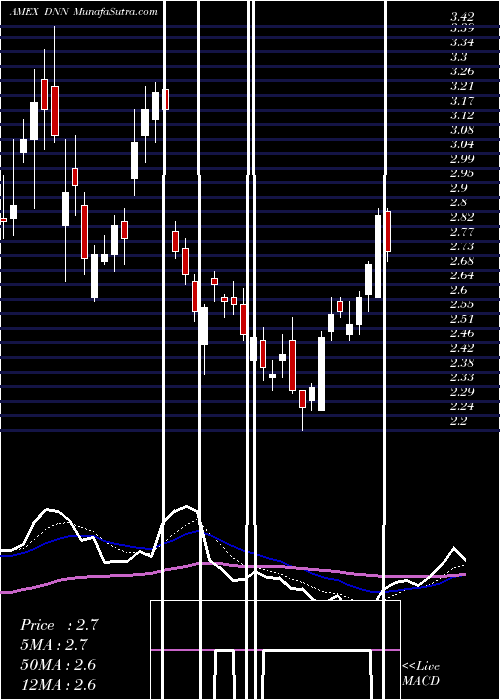Click the AMEX DNN MunafaSutra.com title text
The height and width of the screenshot is (700, 500).
pos(84,12)
